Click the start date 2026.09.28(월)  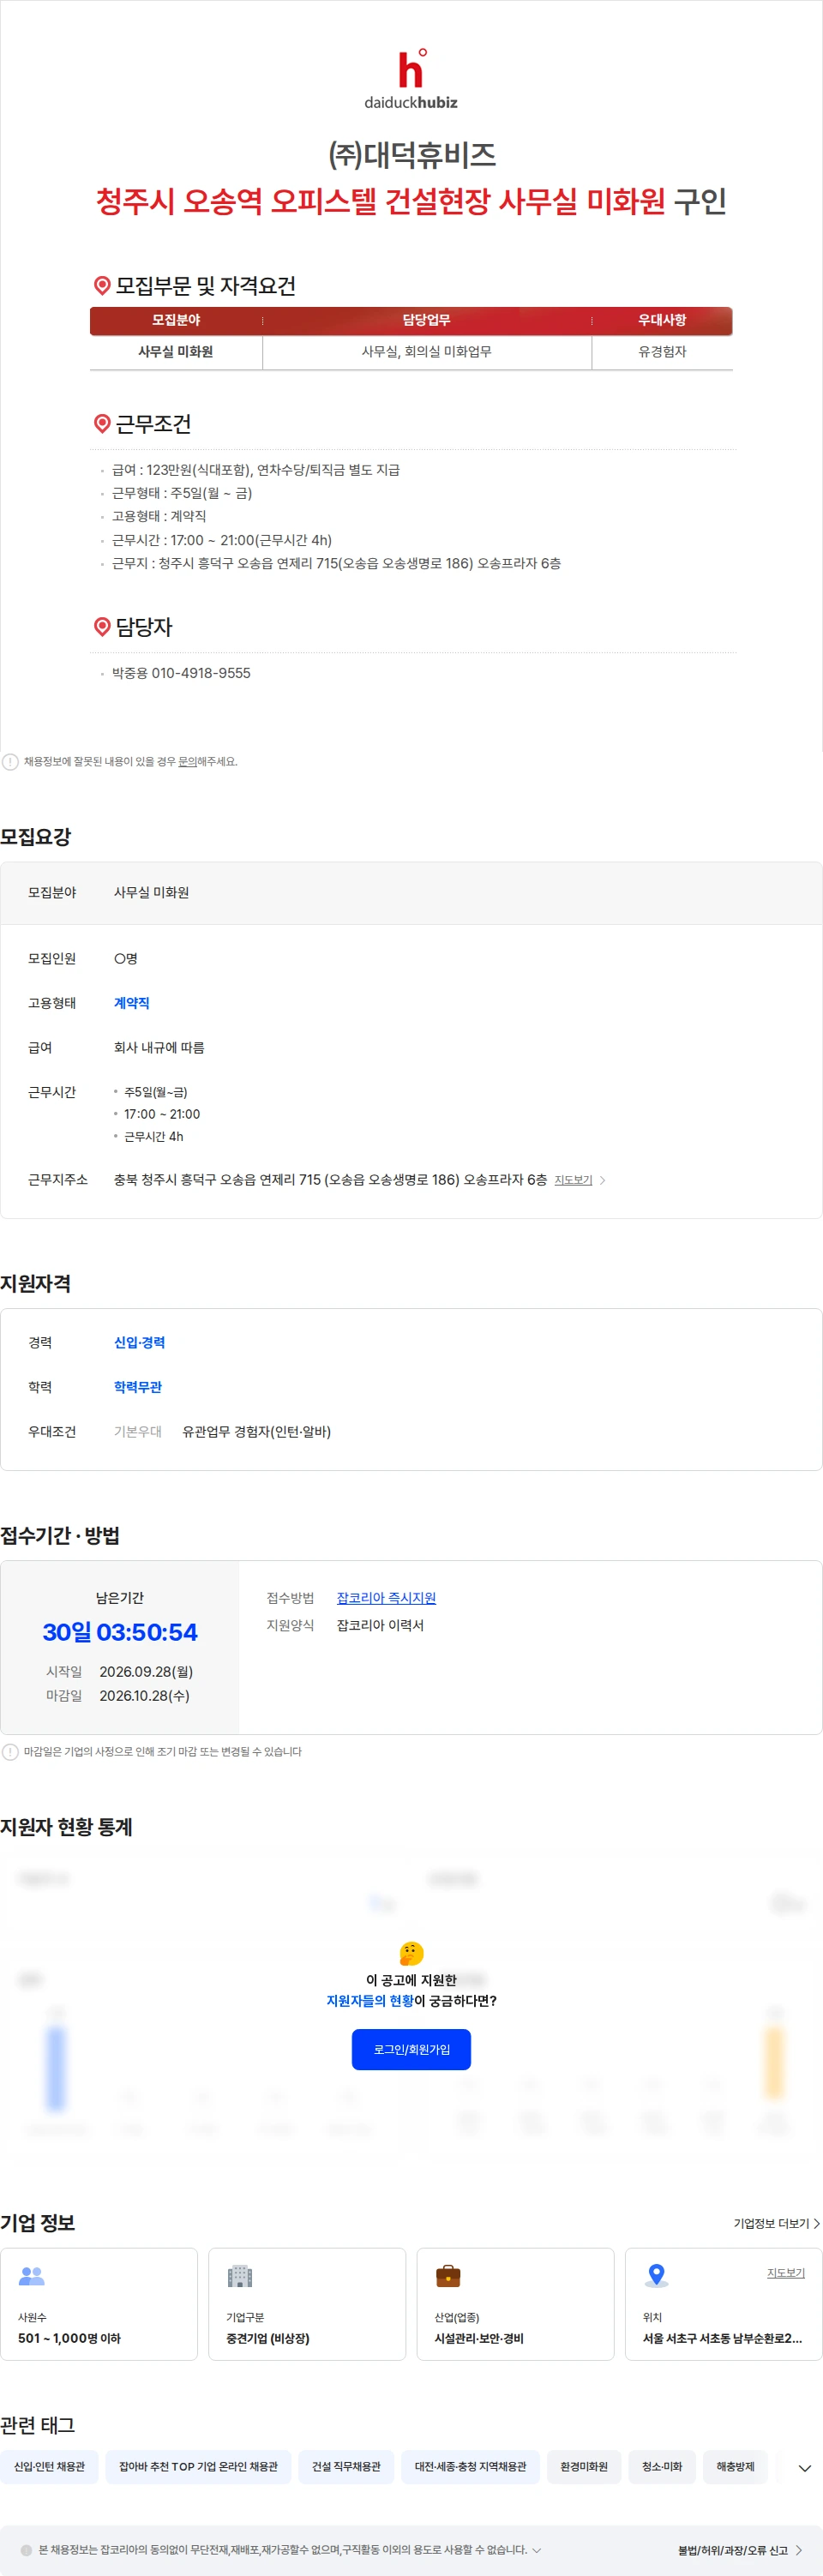tap(146, 1672)
